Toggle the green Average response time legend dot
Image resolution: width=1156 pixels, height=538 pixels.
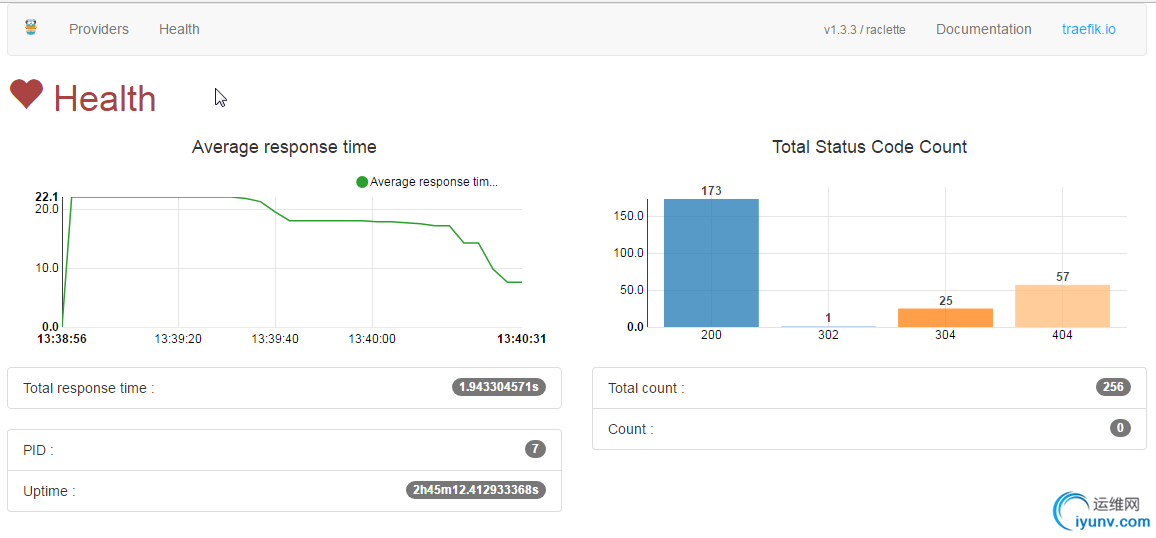click(362, 182)
